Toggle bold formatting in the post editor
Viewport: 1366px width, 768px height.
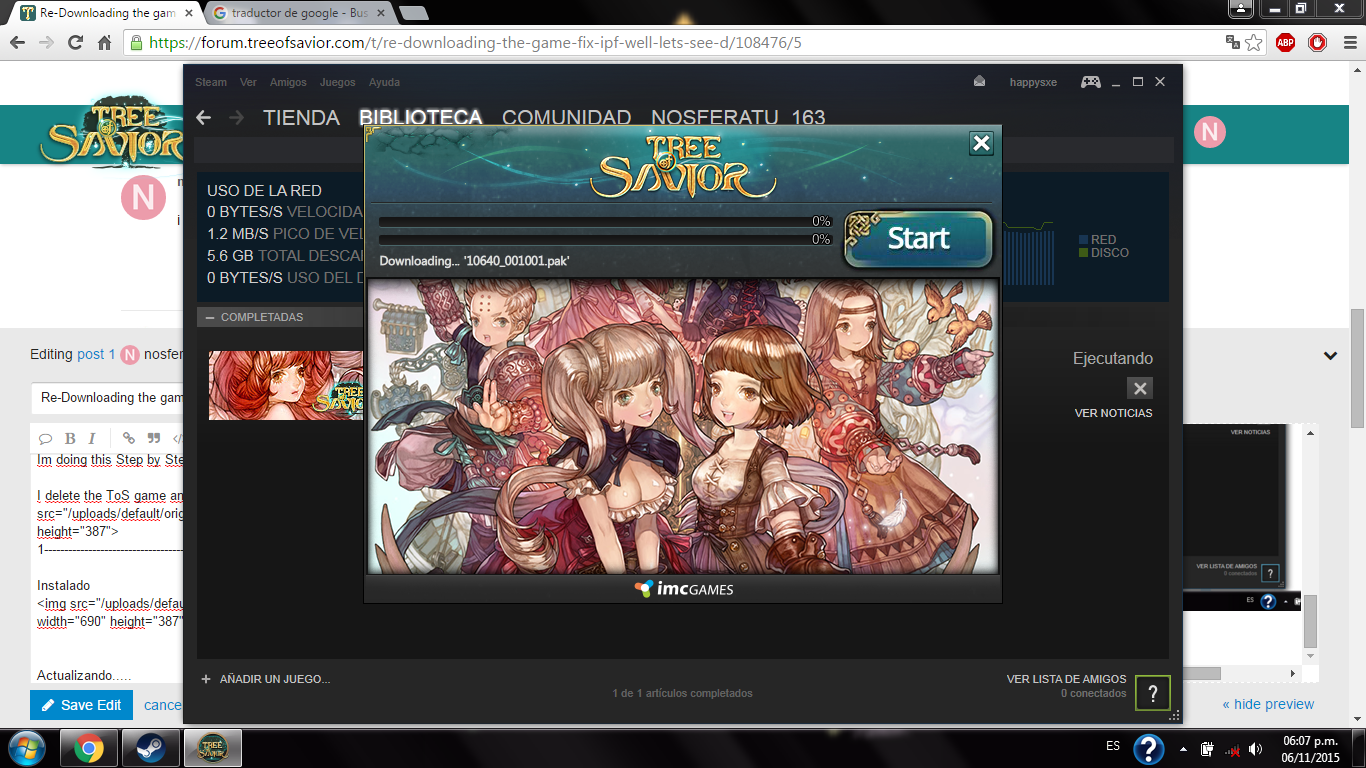(x=70, y=438)
